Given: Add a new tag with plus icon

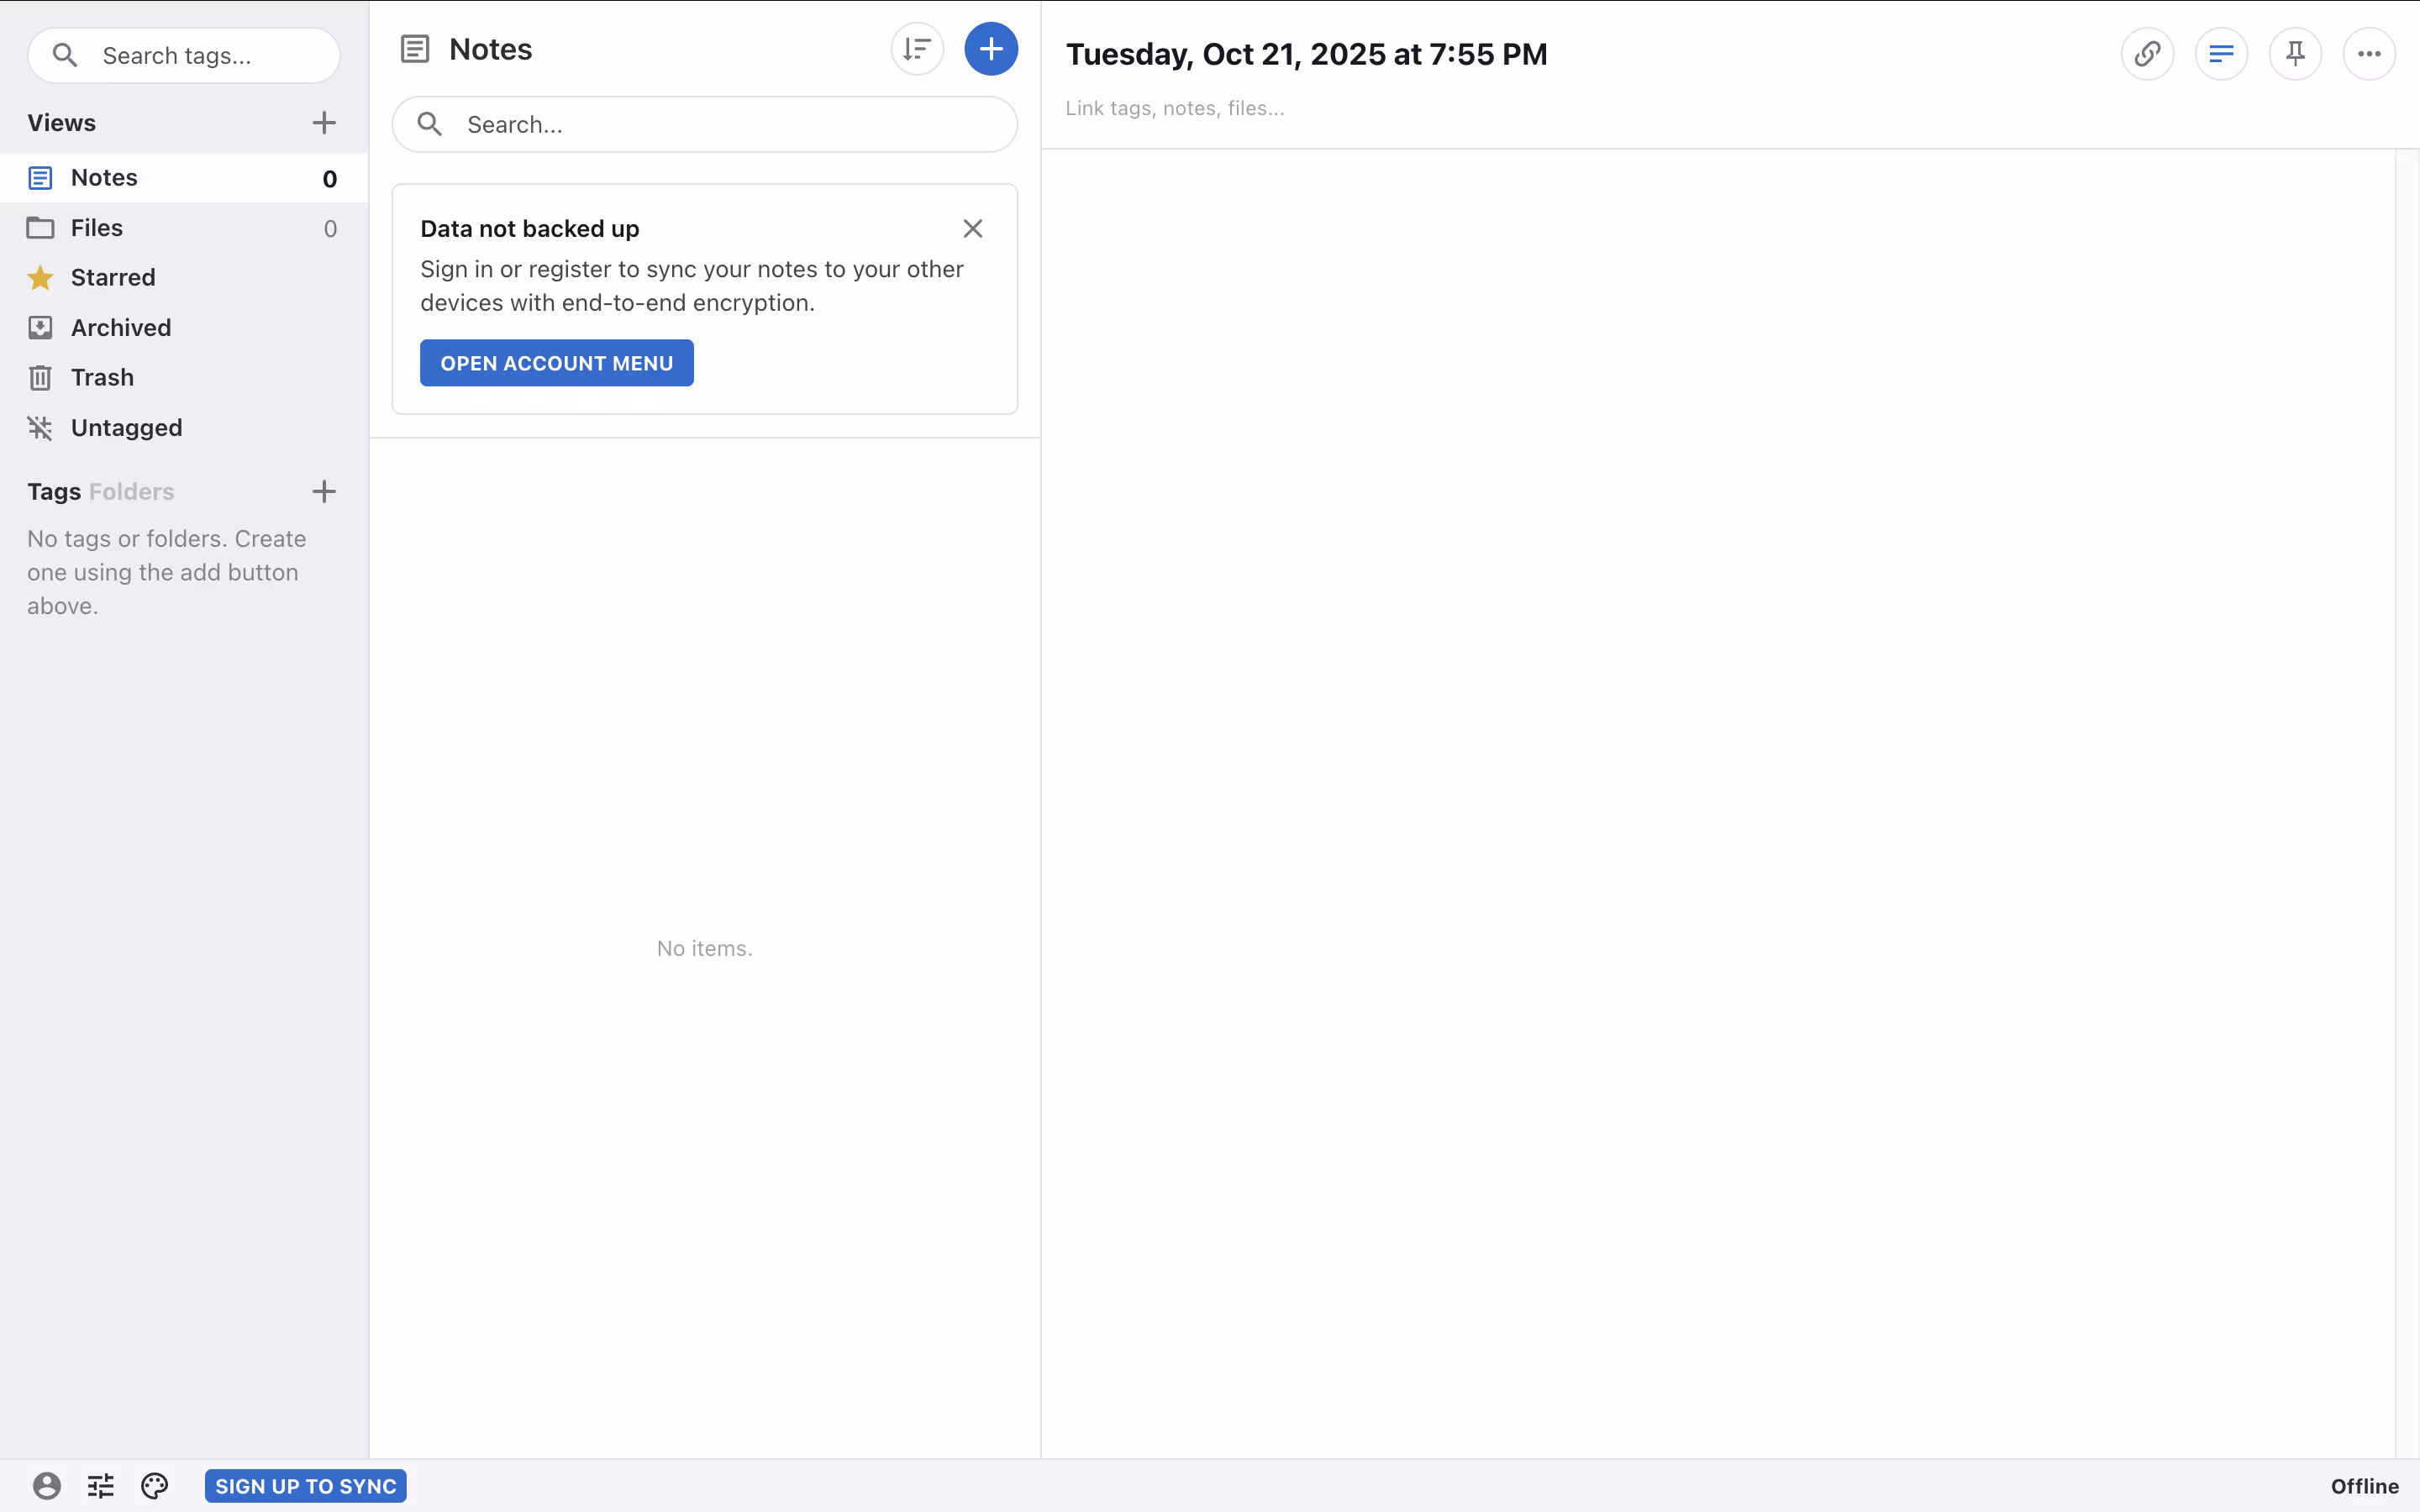Looking at the screenshot, I should click(x=323, y=491).
